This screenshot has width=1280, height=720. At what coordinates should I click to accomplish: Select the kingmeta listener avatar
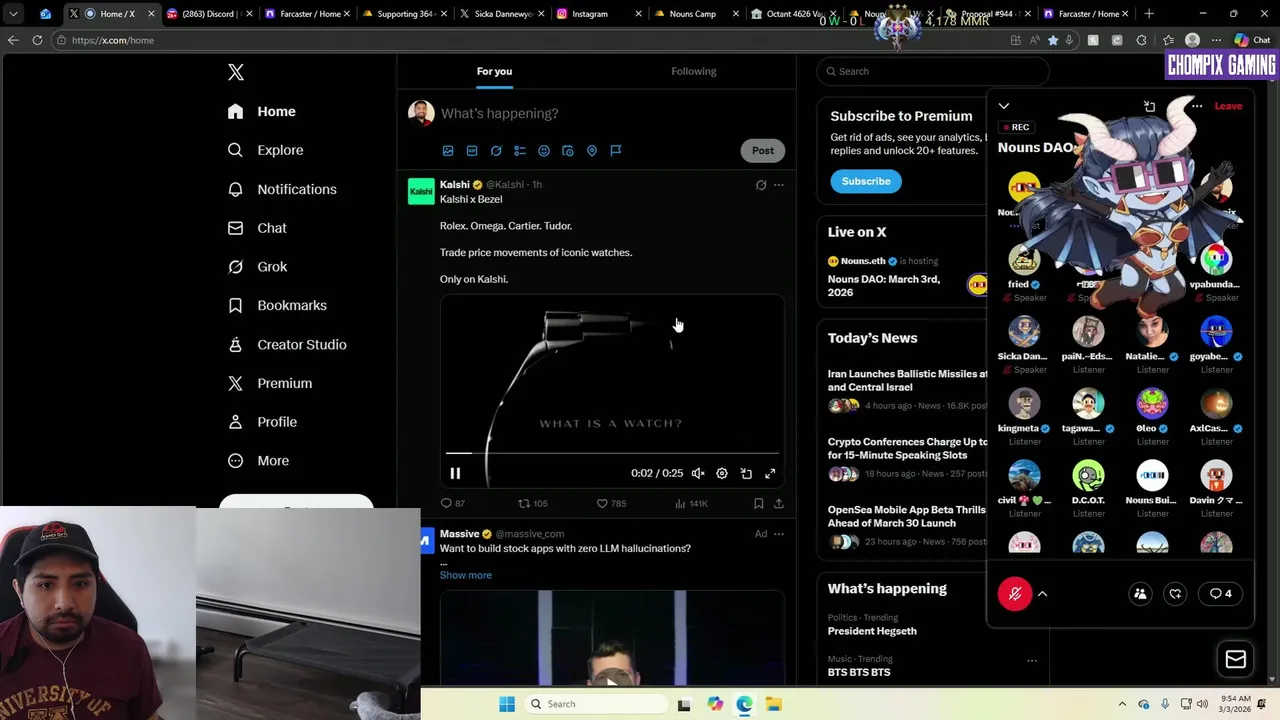click(1024, 403)
